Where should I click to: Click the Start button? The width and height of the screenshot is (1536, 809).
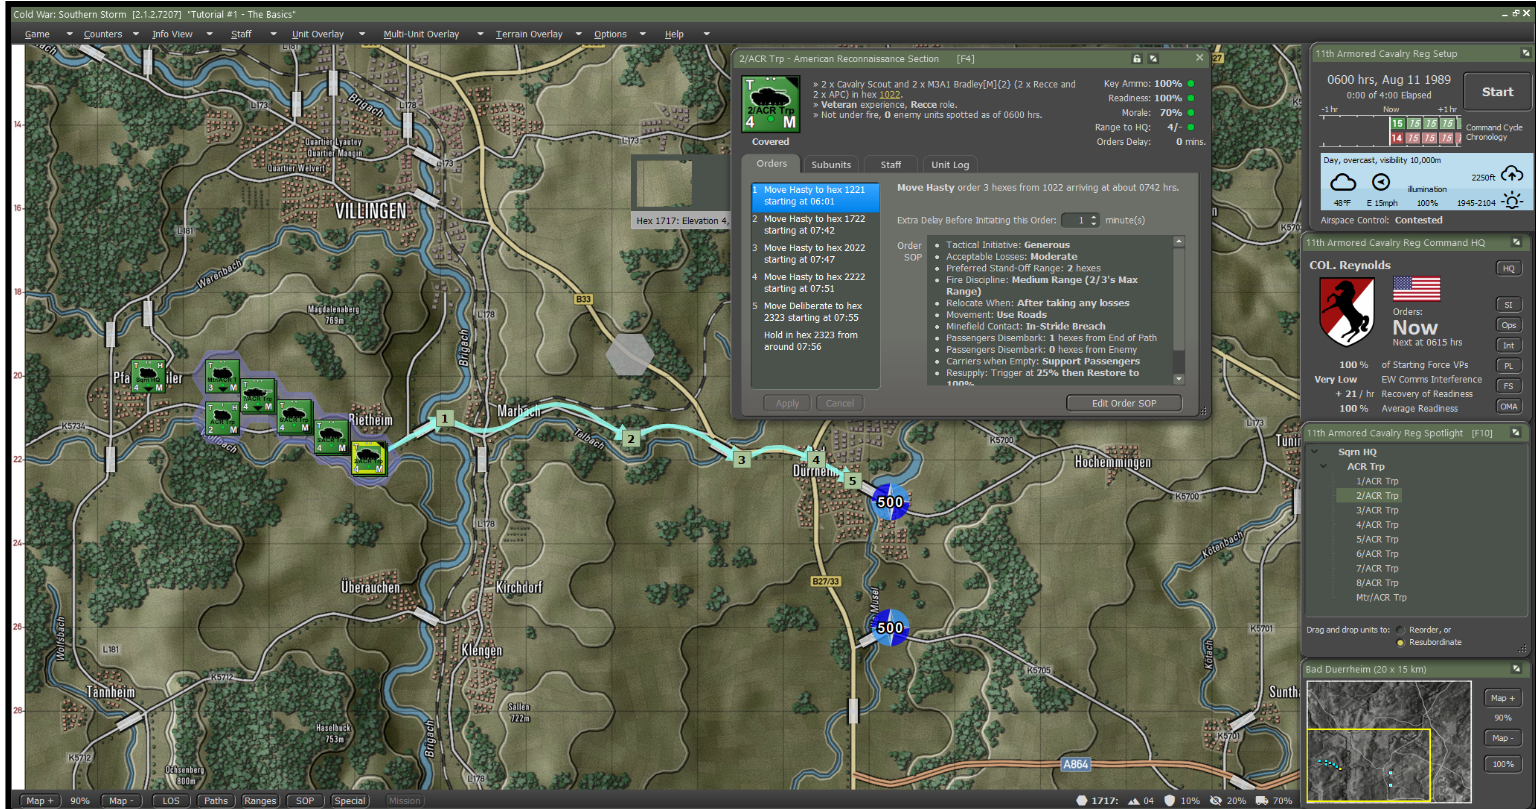point(1497,92)
